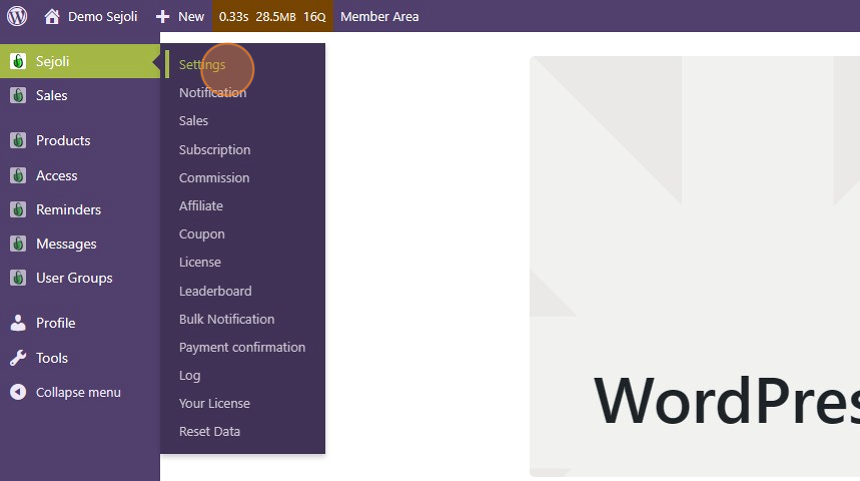The image size is (860, 481).
Task: Click the Tools wrench icon
Action: click(18, 358)
